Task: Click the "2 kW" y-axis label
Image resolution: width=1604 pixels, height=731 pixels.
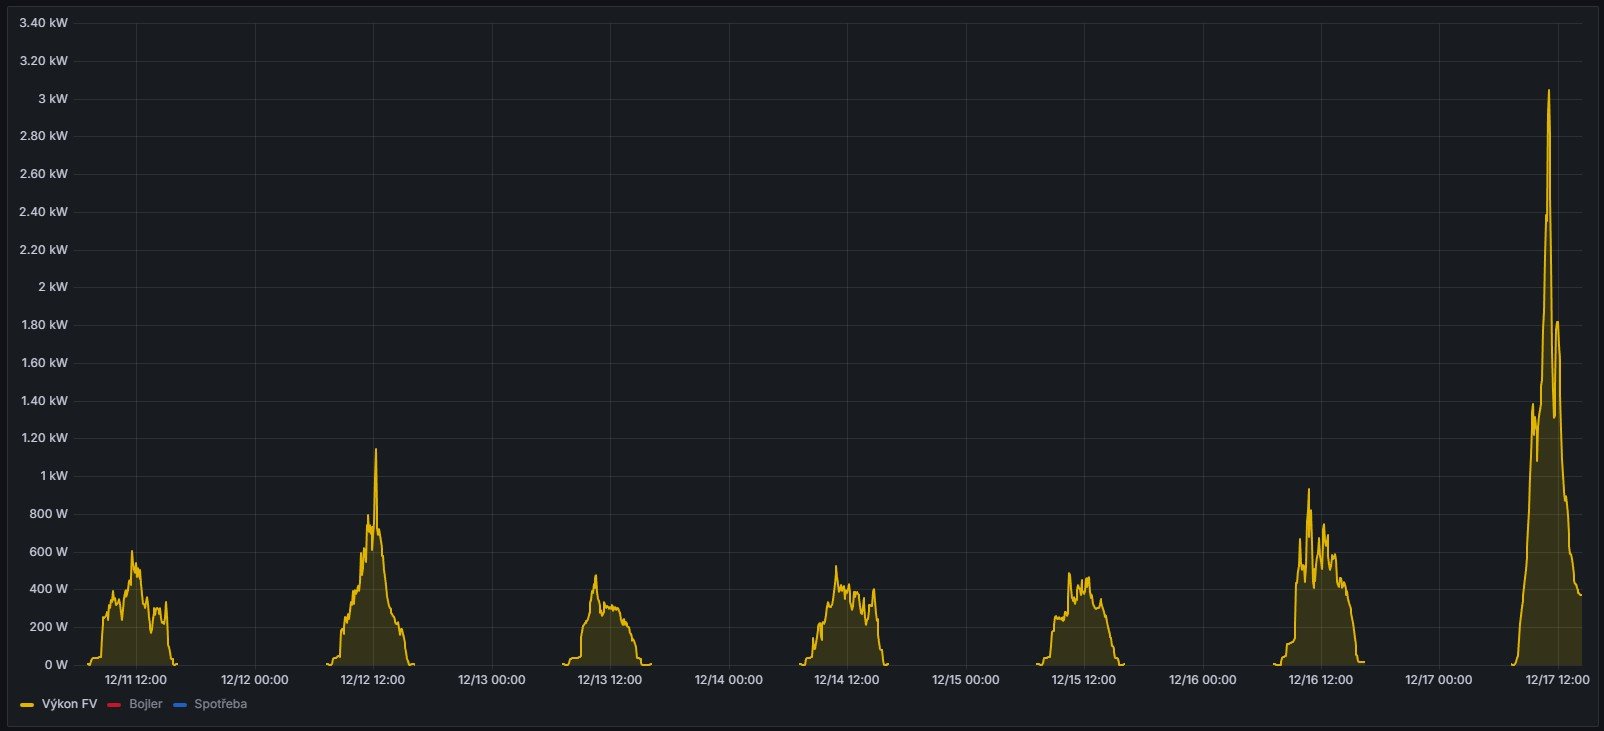Action: (x=53, y=287)
